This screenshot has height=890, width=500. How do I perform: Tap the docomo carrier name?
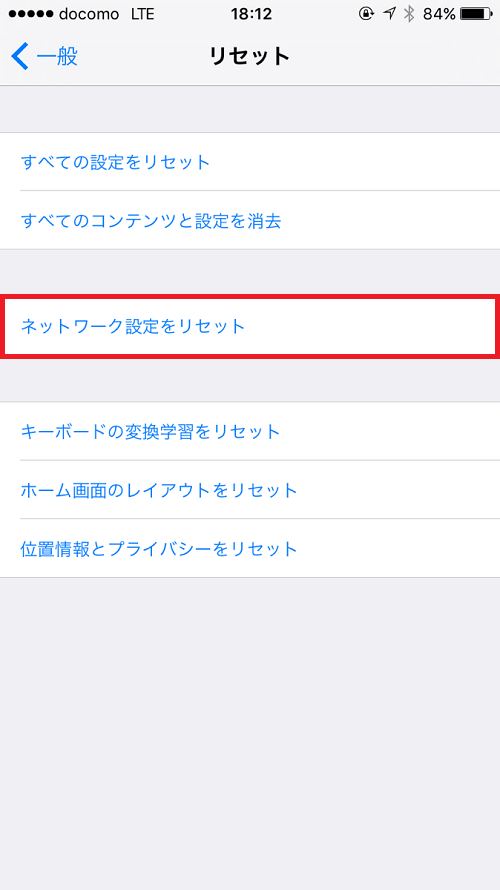[x=89, y=14]
